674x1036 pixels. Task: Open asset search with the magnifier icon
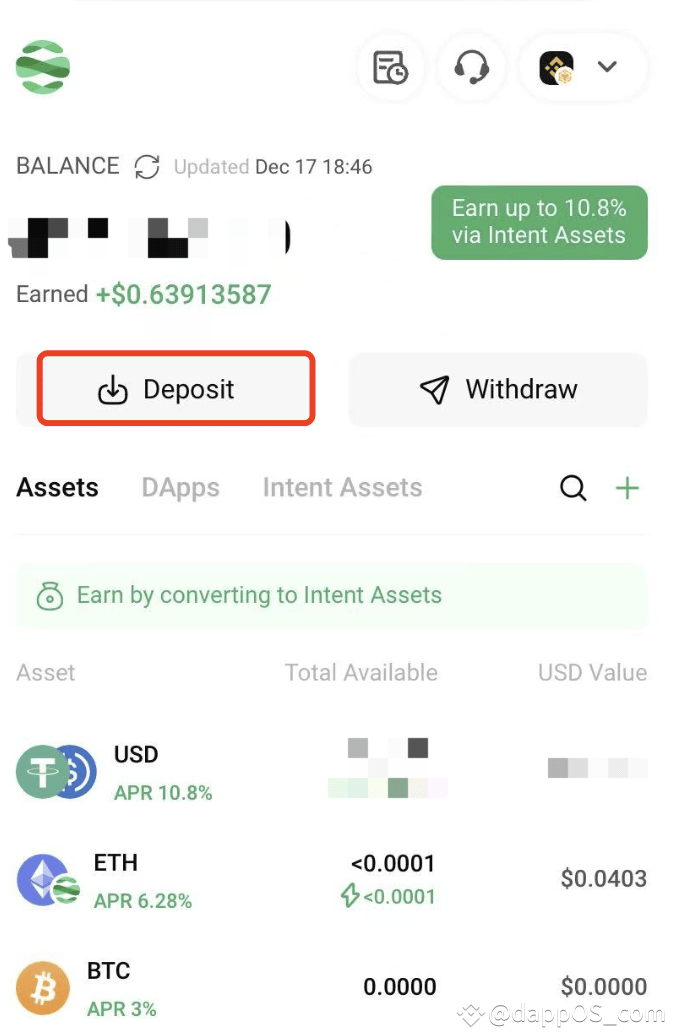click(x=573, y=488)
